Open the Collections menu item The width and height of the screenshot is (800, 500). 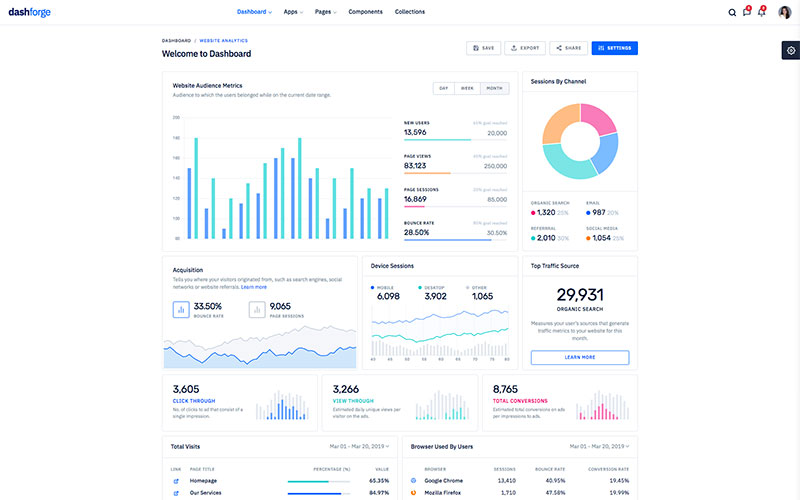tap(410, 12)
